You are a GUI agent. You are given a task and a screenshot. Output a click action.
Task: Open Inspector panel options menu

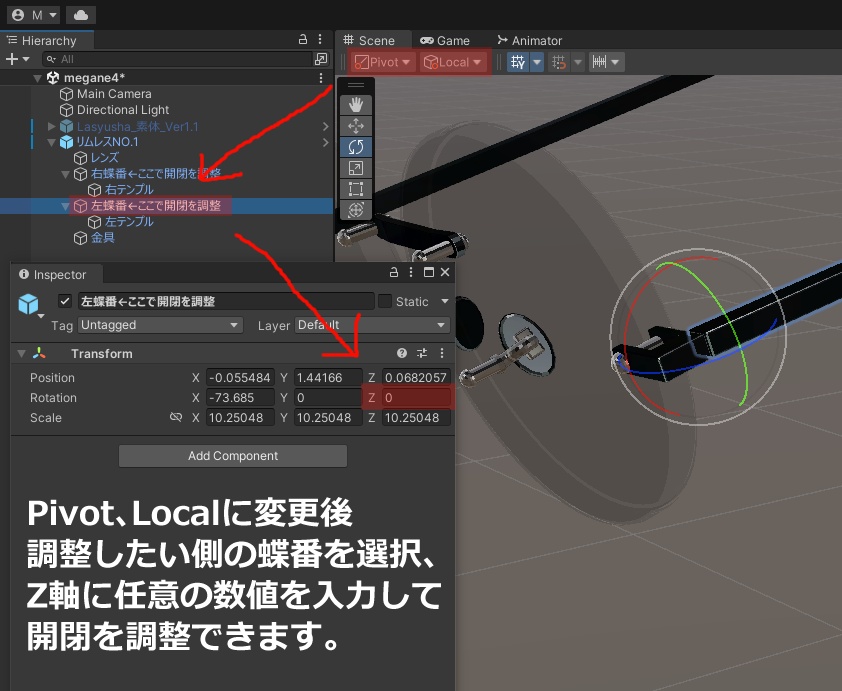click(x=411, y=272)
